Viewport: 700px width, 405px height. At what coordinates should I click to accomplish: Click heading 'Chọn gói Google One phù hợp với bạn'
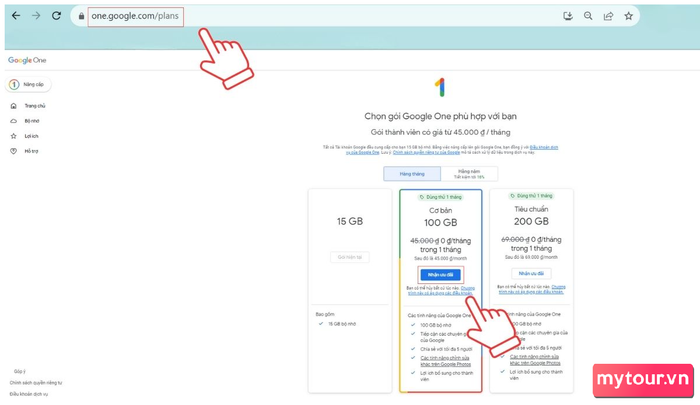pyautogui.click(x=440, y=116)
